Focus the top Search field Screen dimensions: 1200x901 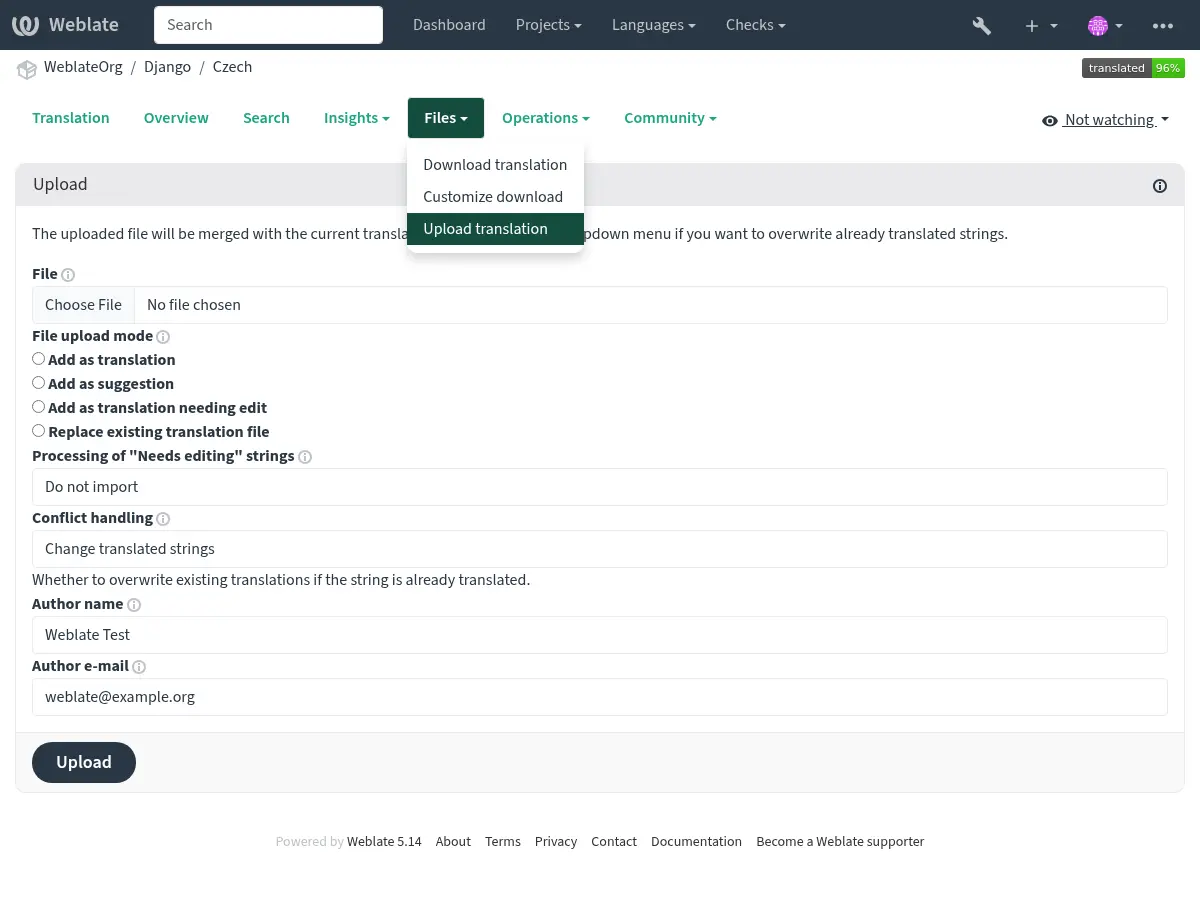click(268, 25)
